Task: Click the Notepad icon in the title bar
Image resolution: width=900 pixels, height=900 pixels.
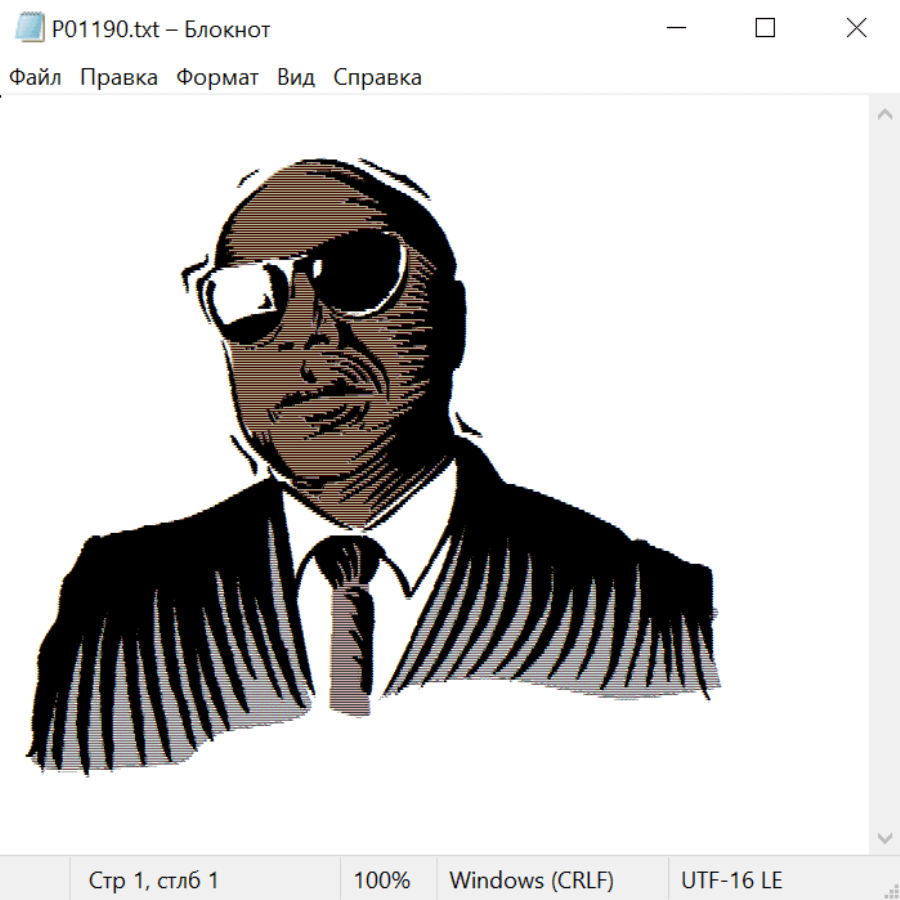Action: click(31, 29)
